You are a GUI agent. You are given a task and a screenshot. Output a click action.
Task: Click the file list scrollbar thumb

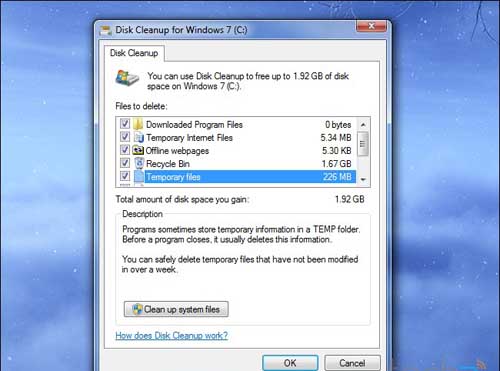tap(363, 144)
